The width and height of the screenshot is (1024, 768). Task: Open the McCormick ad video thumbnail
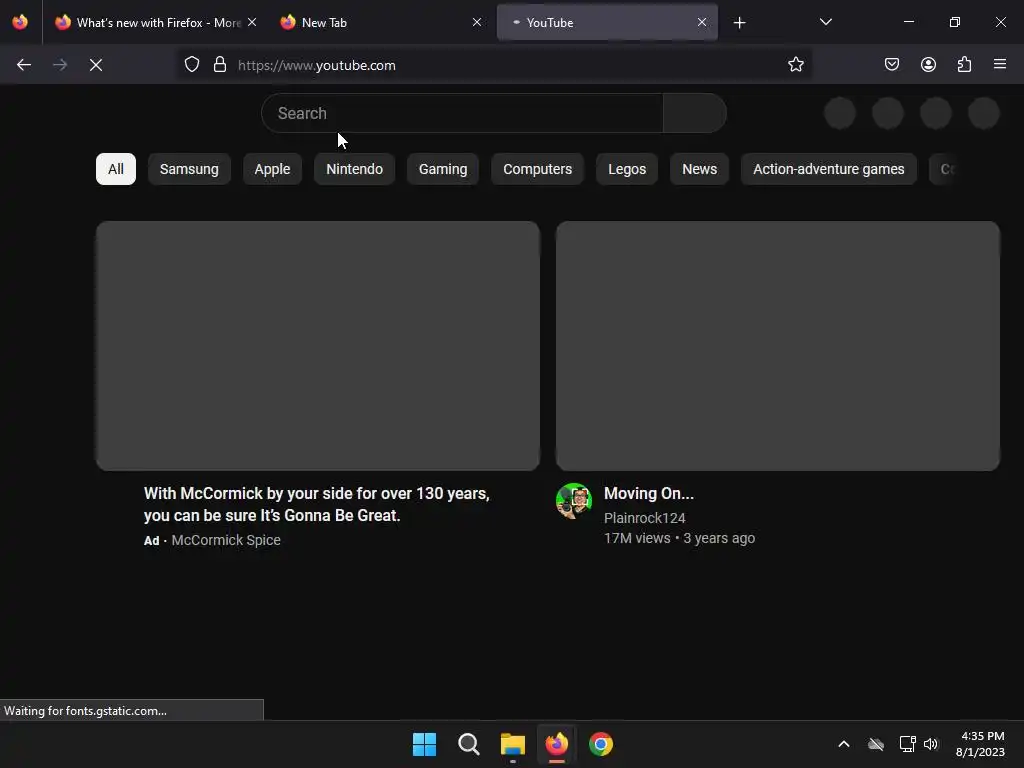click(318, 345)
